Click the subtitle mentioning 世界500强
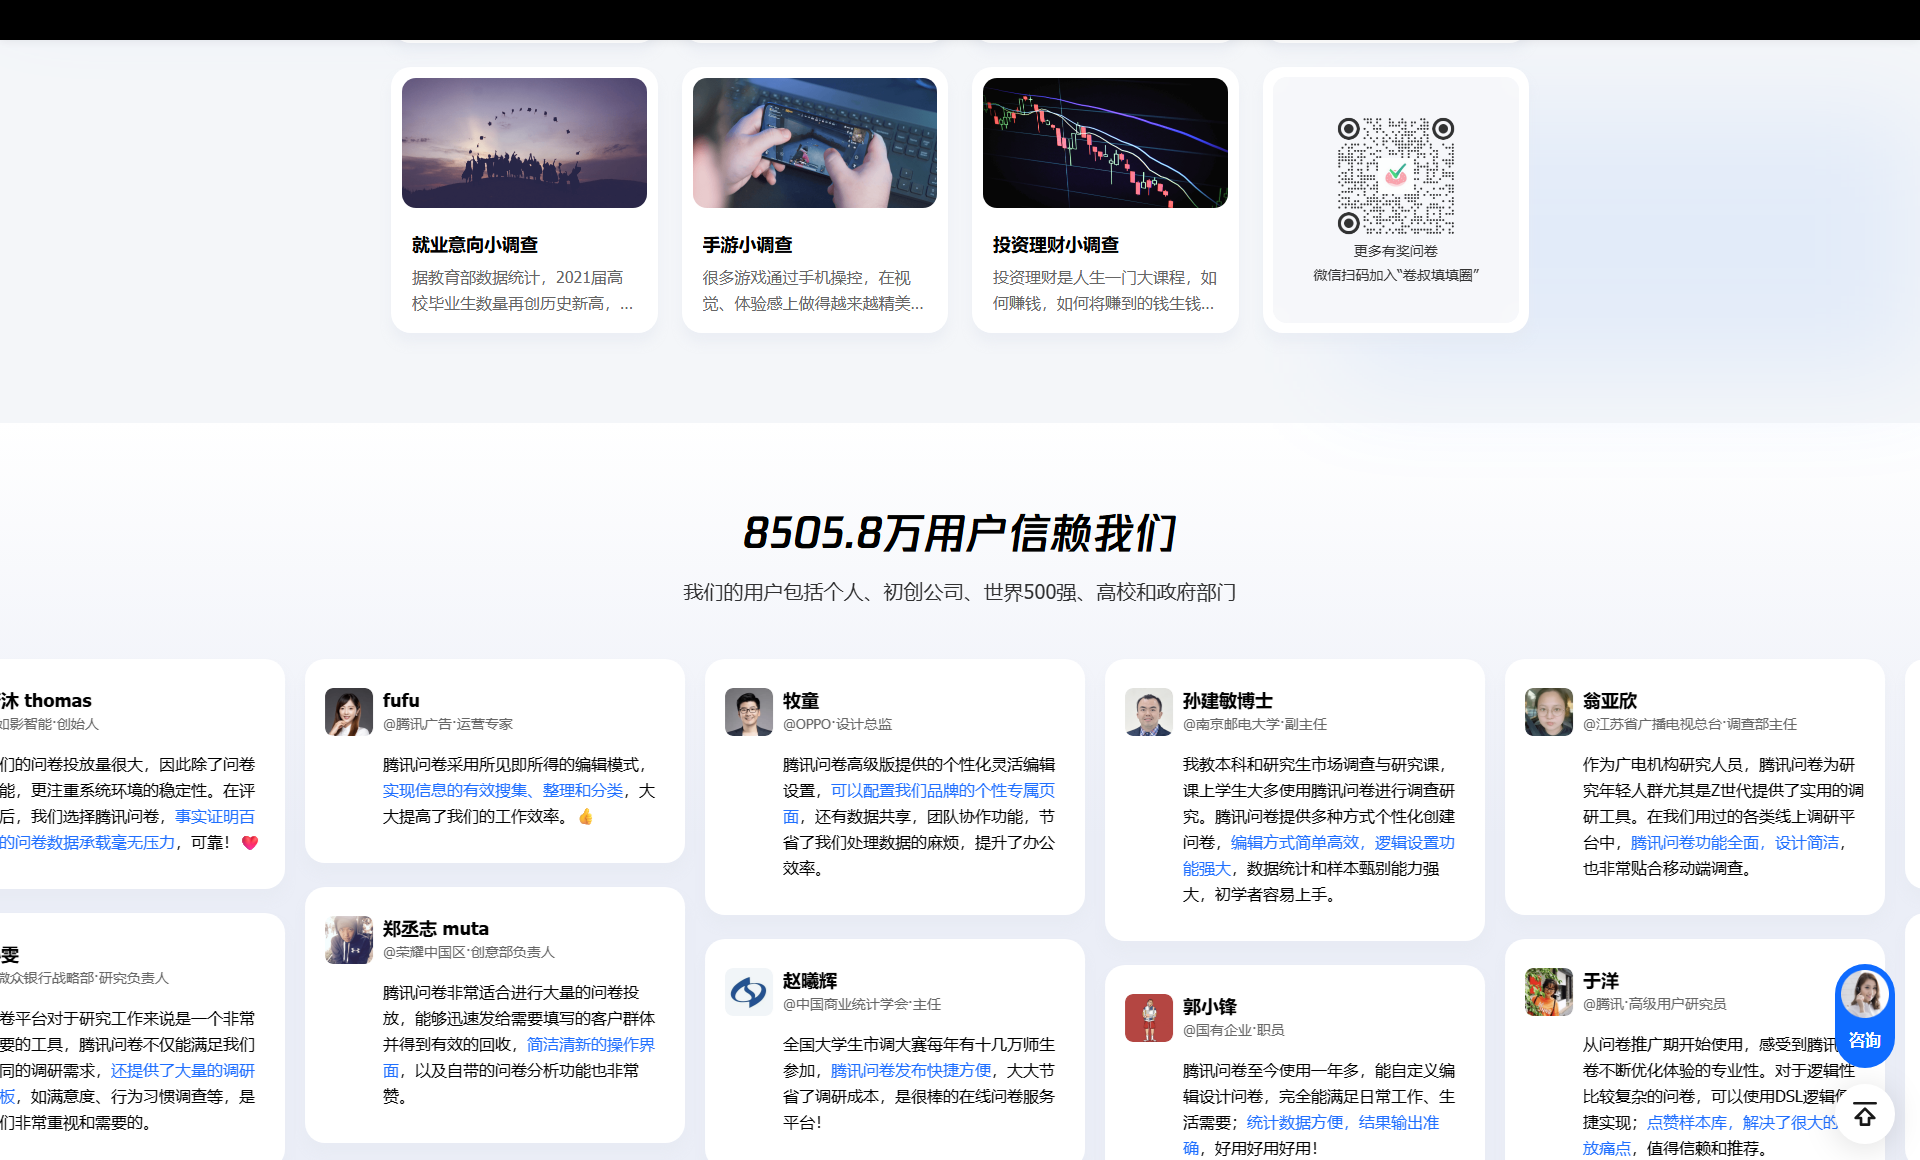 click(960, 593)
